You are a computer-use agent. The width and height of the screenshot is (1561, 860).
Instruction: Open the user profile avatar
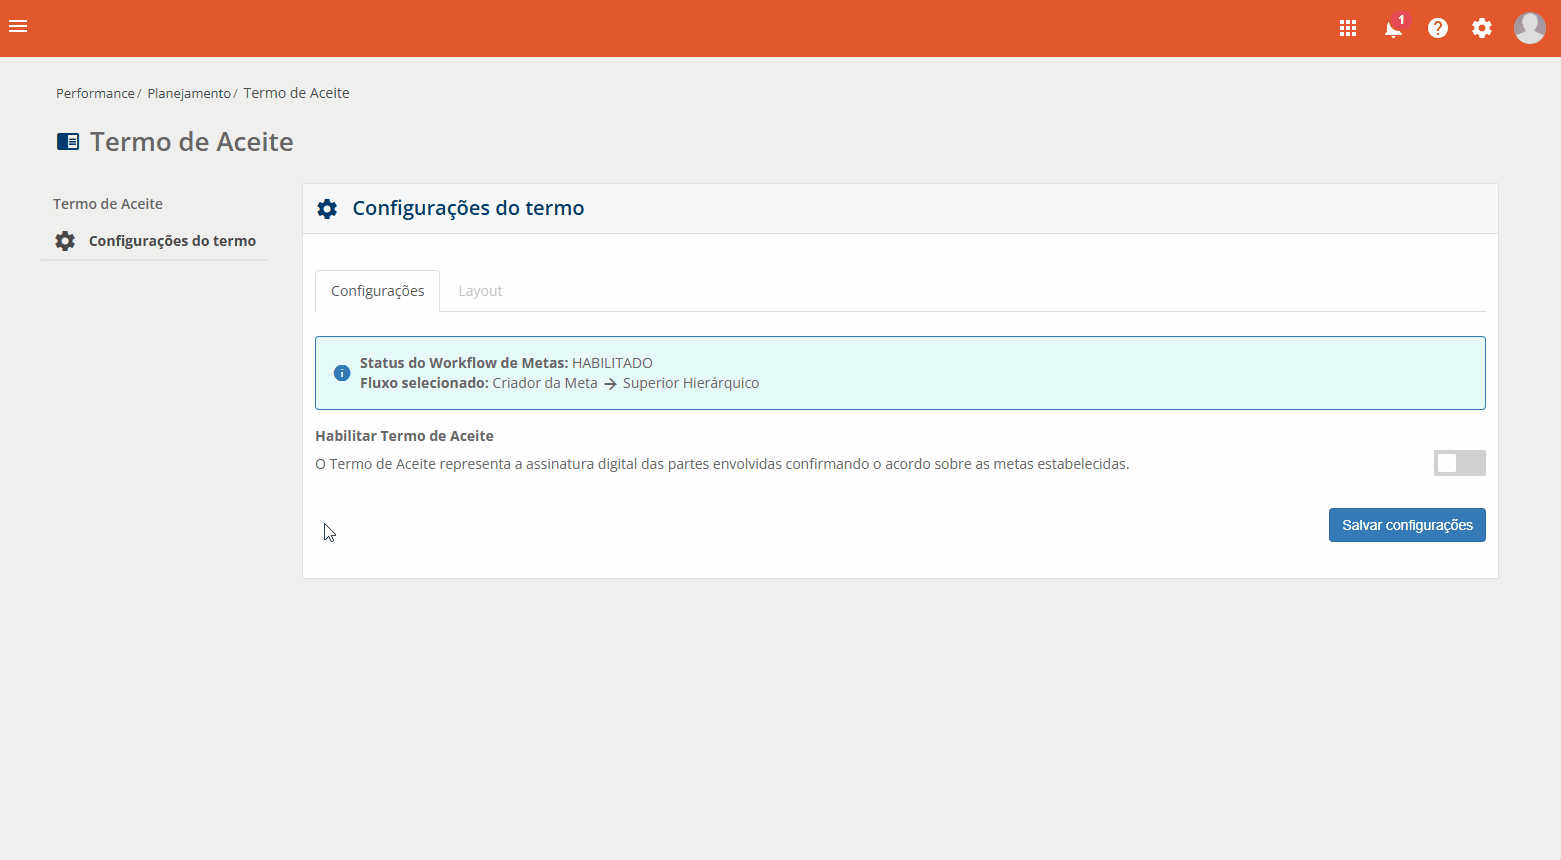[x=1529, y=27]
